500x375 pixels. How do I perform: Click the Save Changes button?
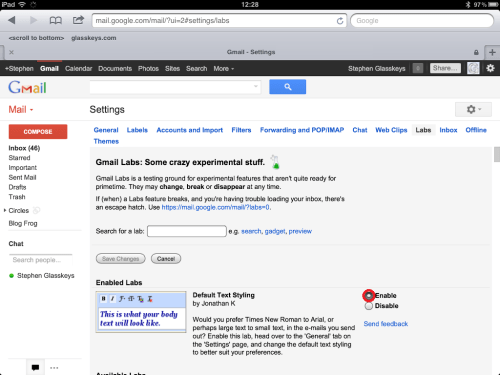(x=121, y=259)
